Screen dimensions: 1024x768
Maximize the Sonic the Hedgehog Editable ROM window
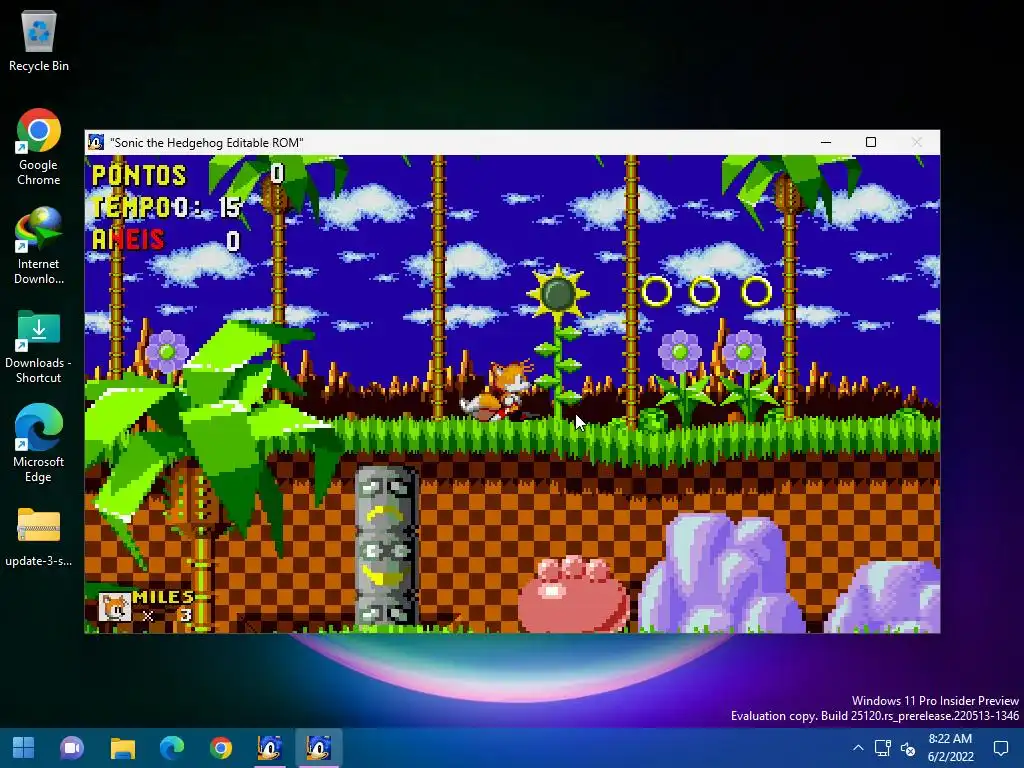(x=871, y=142)
